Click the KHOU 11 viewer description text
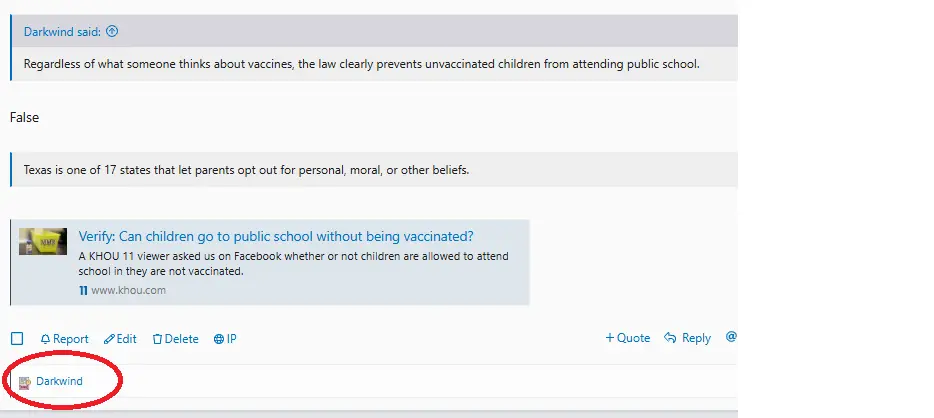 click(293, 263)
